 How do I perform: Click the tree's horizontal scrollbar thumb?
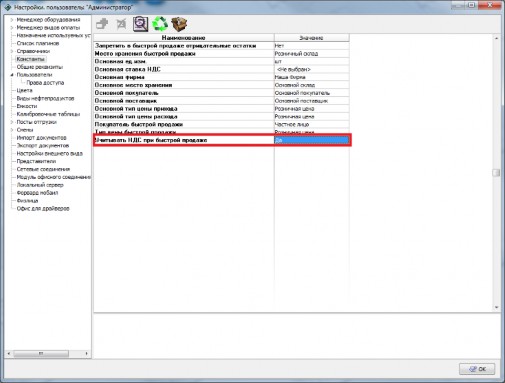(x=41, y=353)
